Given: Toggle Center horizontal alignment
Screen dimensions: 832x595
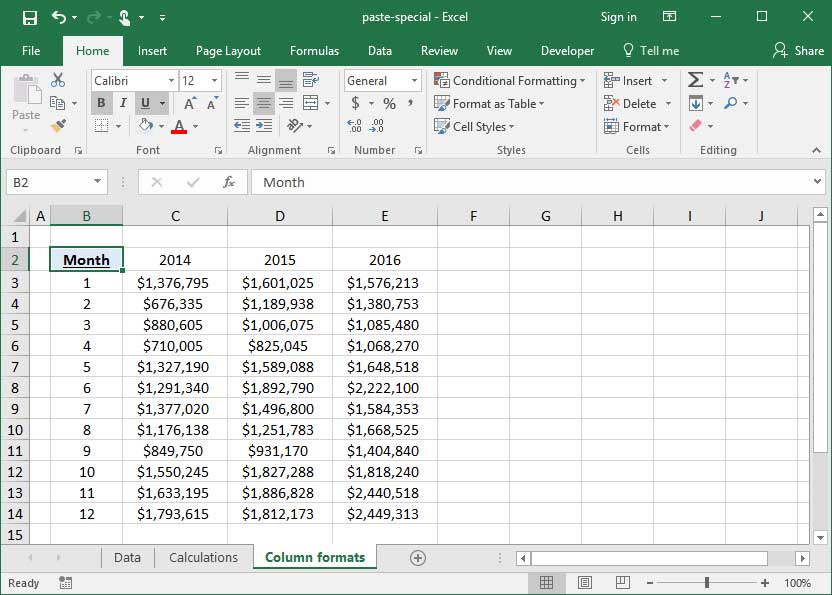Looking at the screenshot, I should tap(264, 104).
